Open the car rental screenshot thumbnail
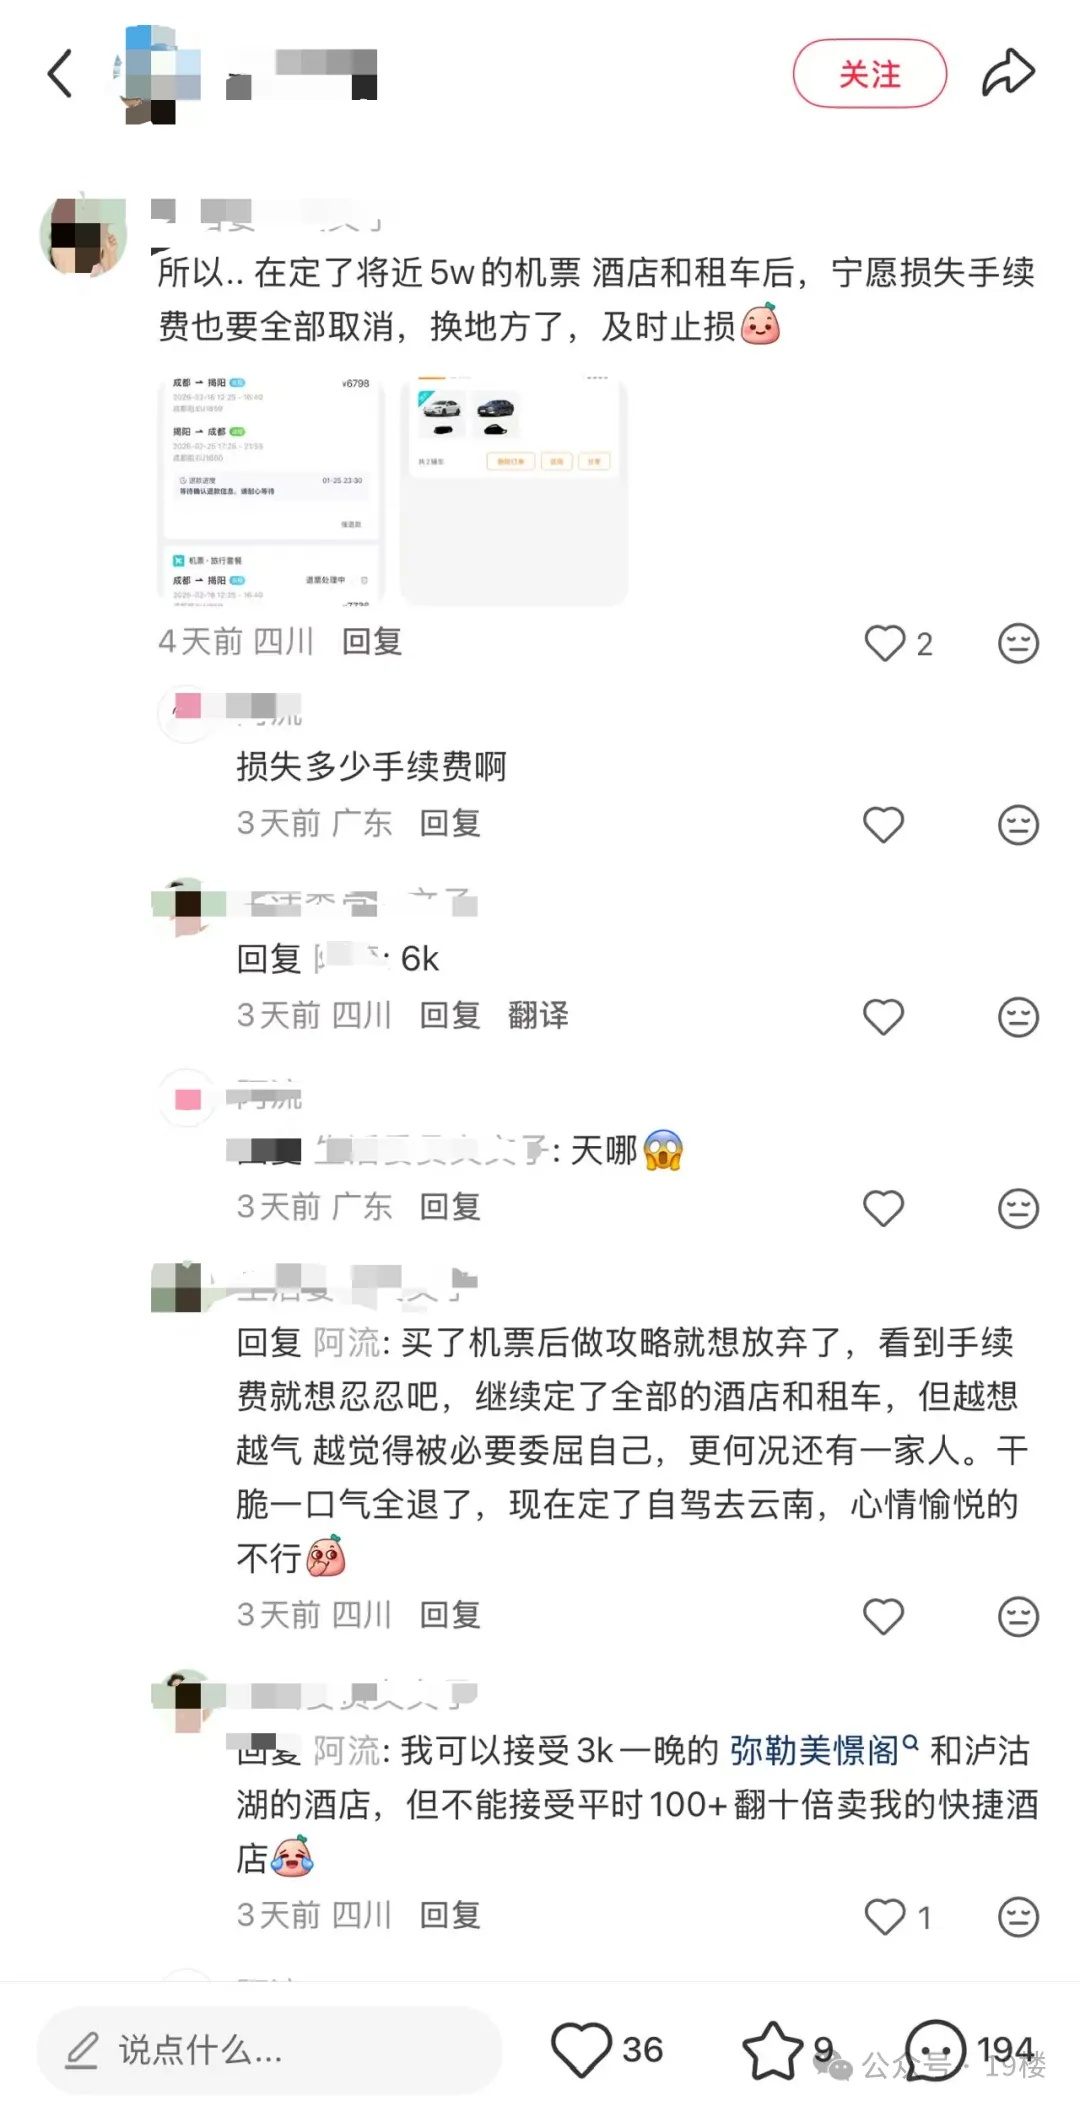Viewport: 1080px width, 2108px height. (x=514, y=490)
